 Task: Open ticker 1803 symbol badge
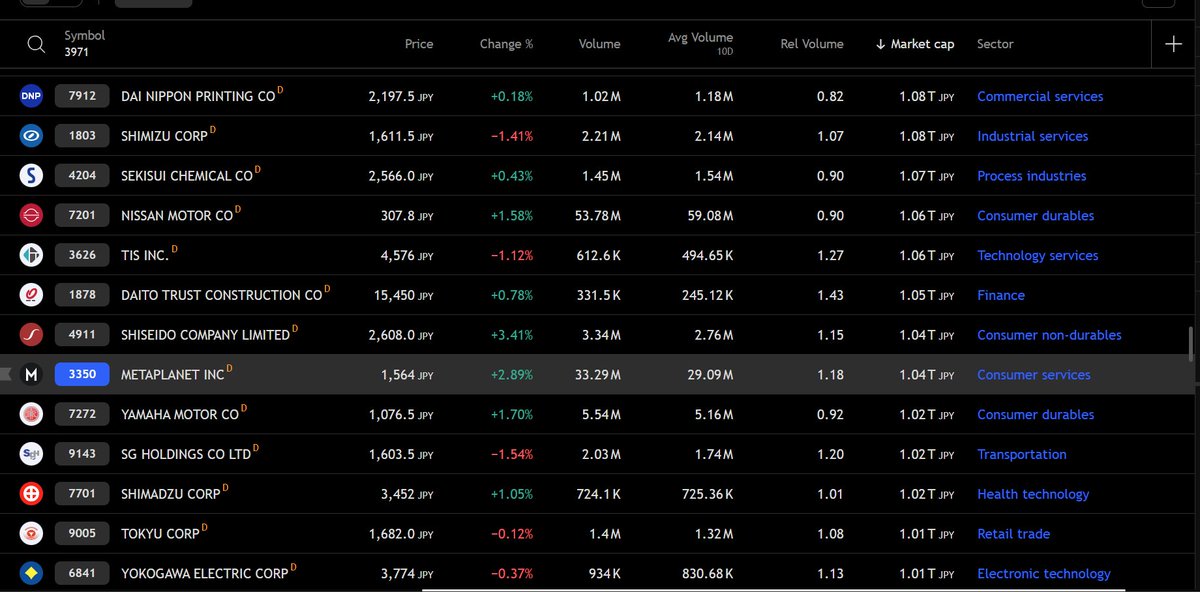click(82, 136)
